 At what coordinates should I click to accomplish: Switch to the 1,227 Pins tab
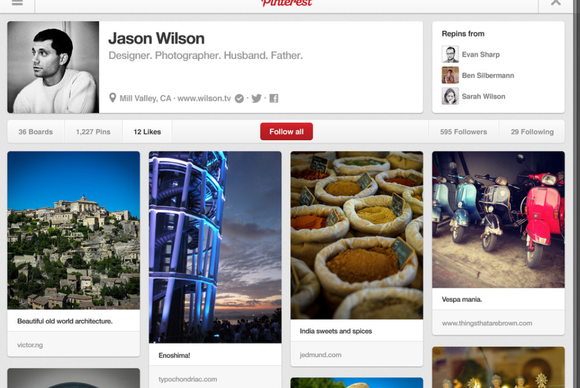[93, 132]
